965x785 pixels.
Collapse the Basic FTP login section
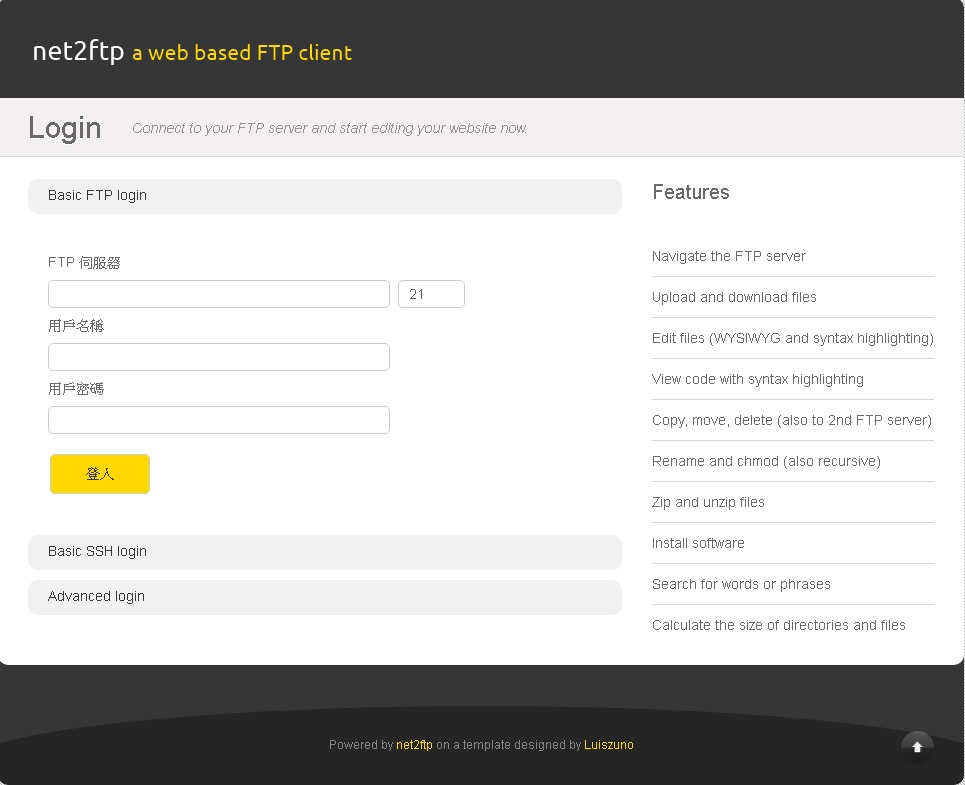pyautogui.click(x=97, y=196)
